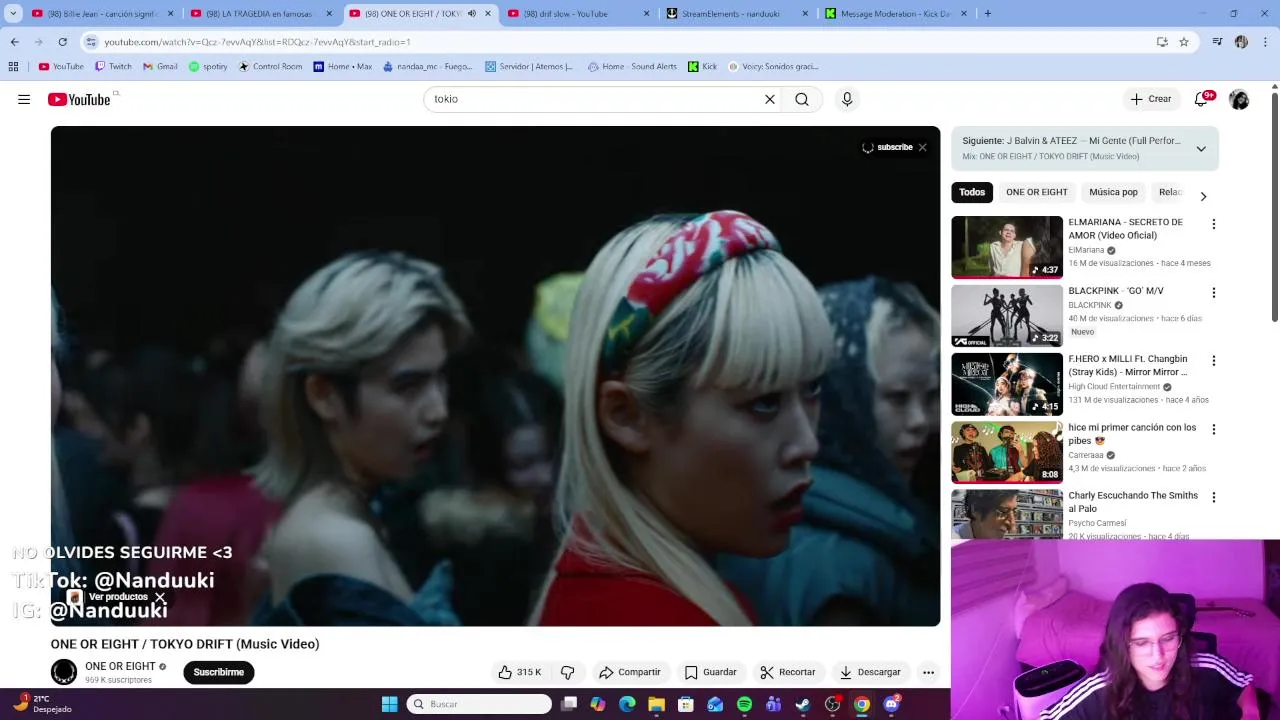Open a new browser tab
1280x720 pixels.
pos(988,14)
